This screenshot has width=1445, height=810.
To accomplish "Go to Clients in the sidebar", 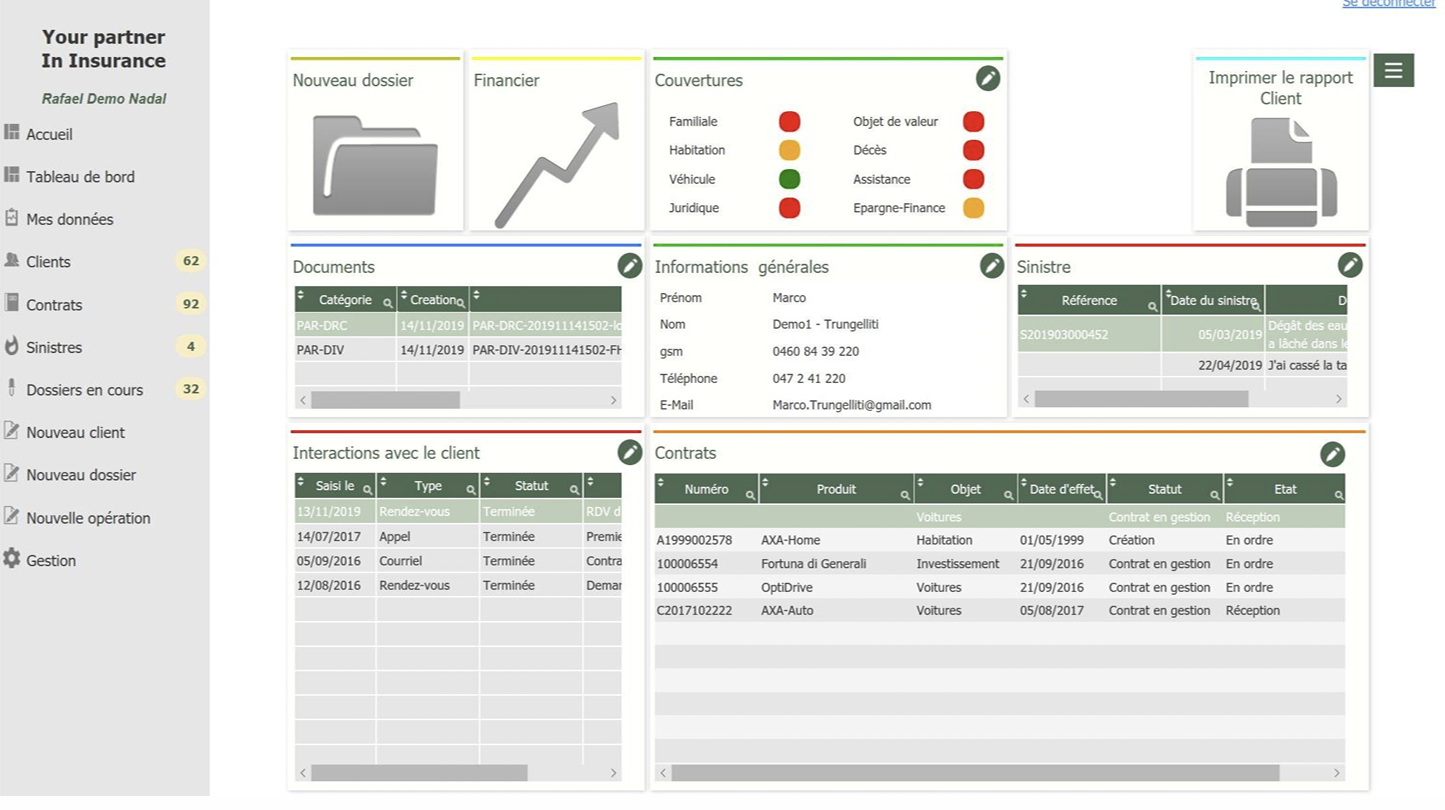I will (x=48, y=262).
